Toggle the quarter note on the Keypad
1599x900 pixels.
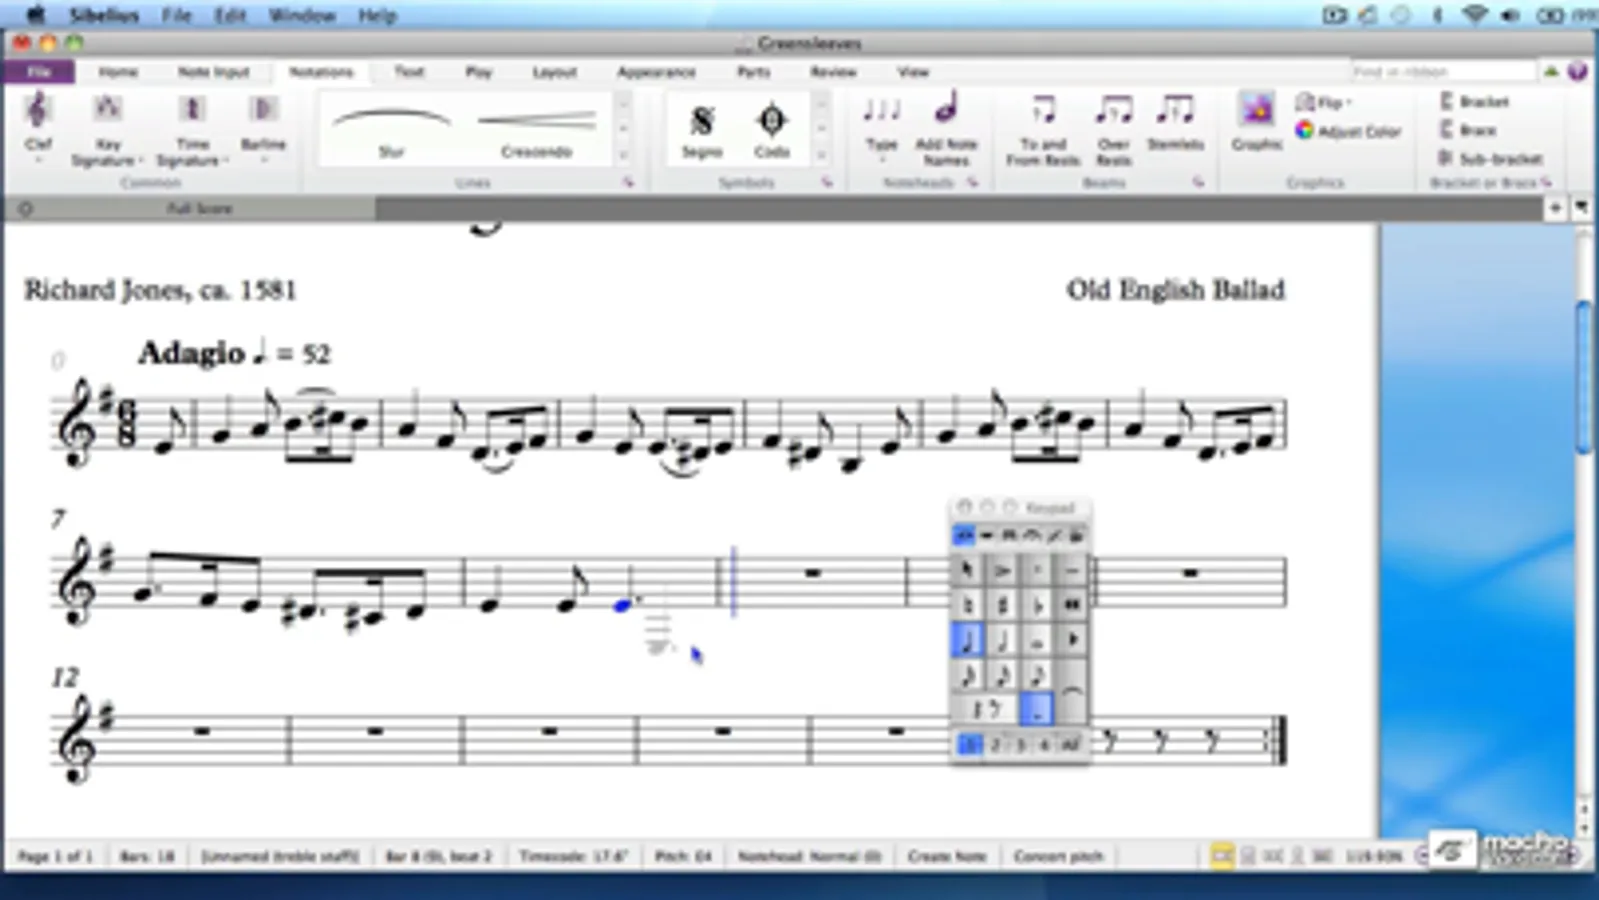coord(967,640)
